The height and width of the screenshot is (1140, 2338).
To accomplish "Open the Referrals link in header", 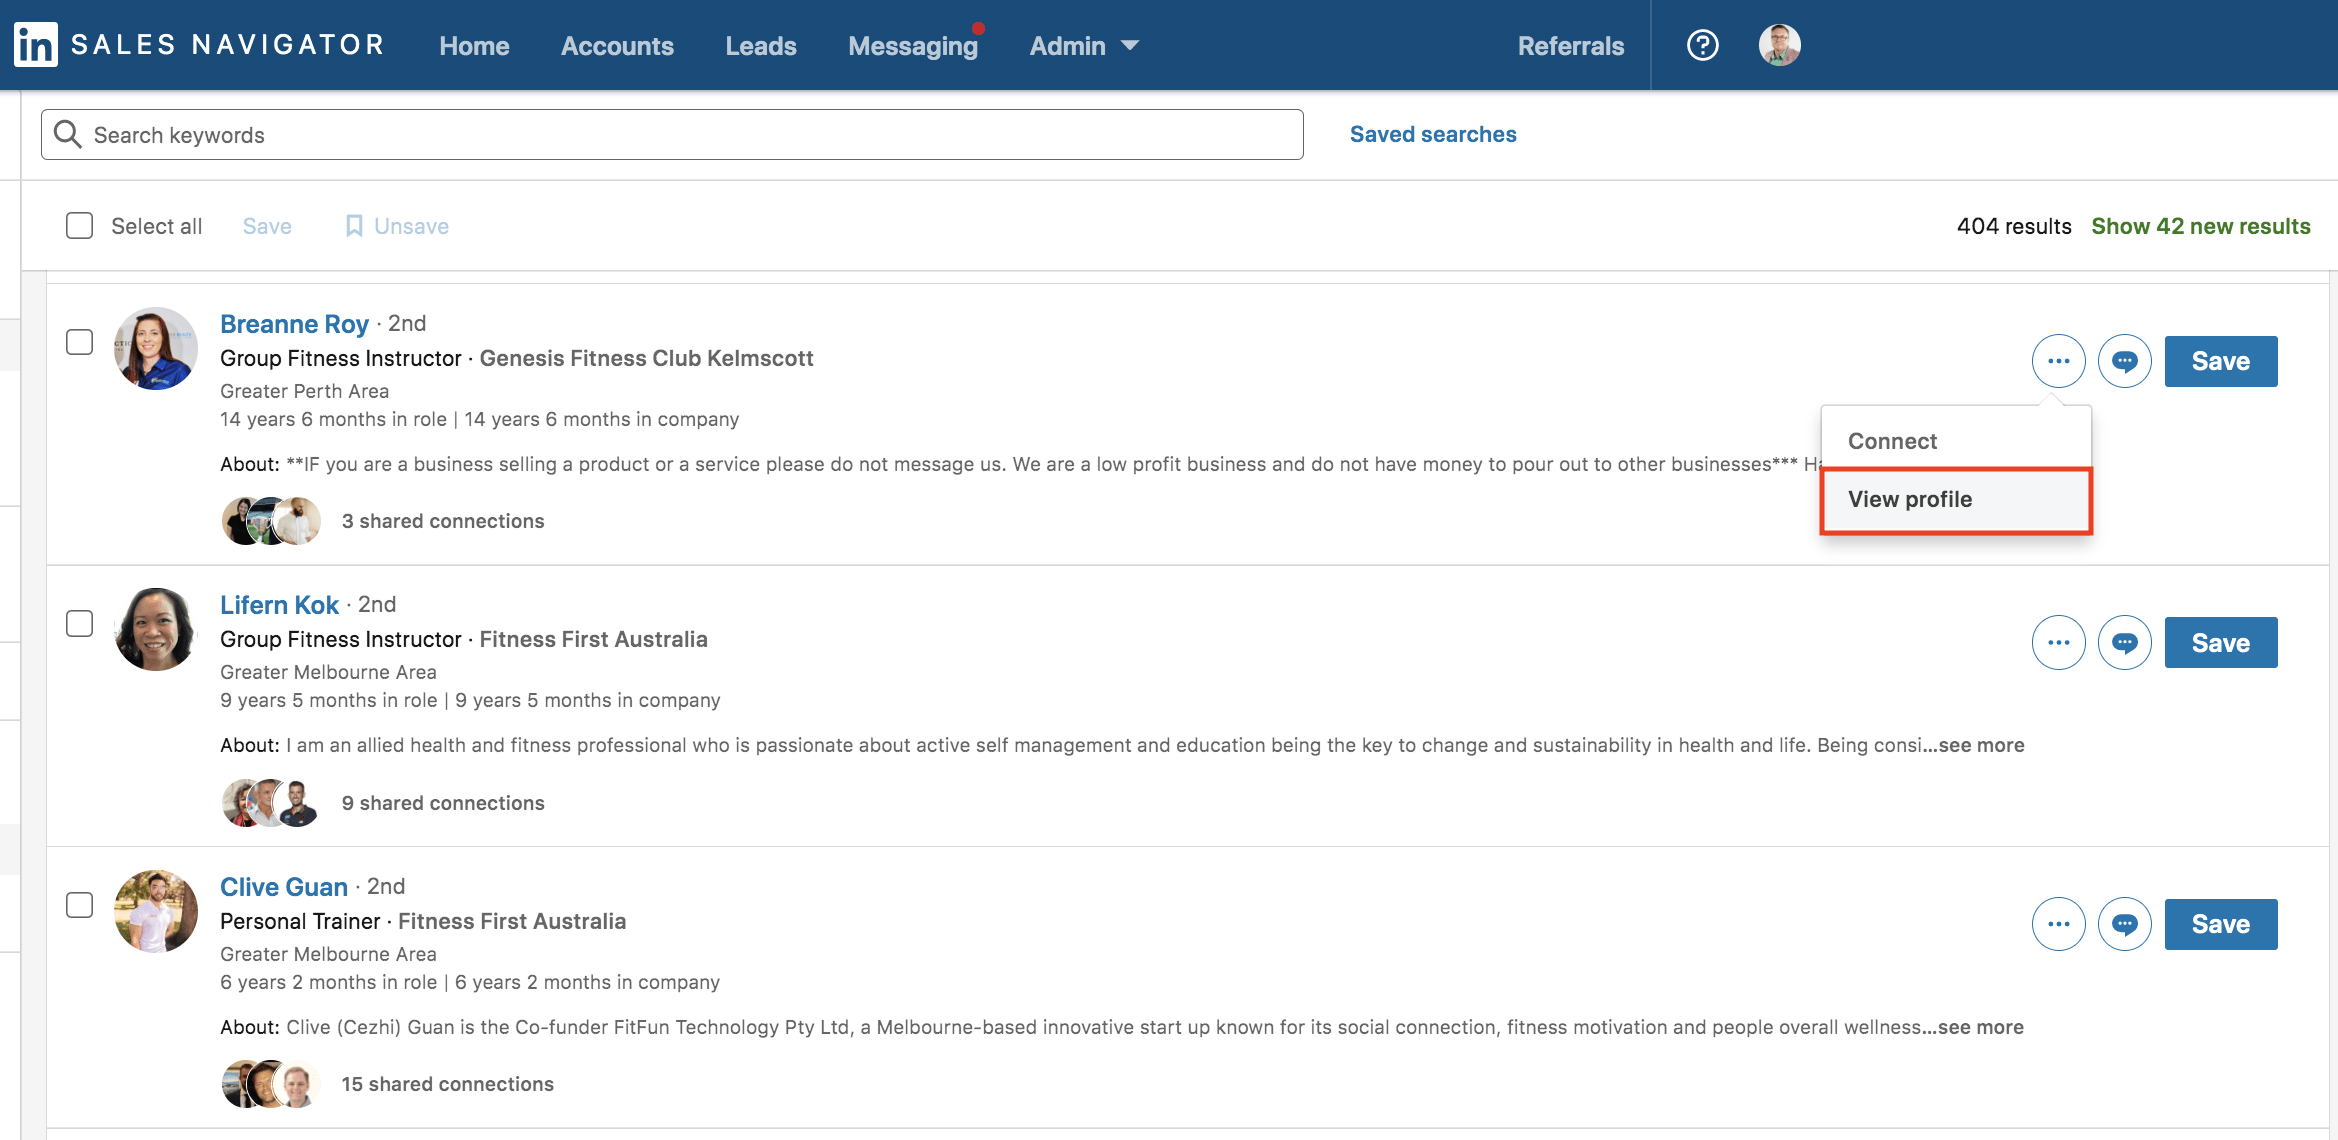I will (1570, 46).
